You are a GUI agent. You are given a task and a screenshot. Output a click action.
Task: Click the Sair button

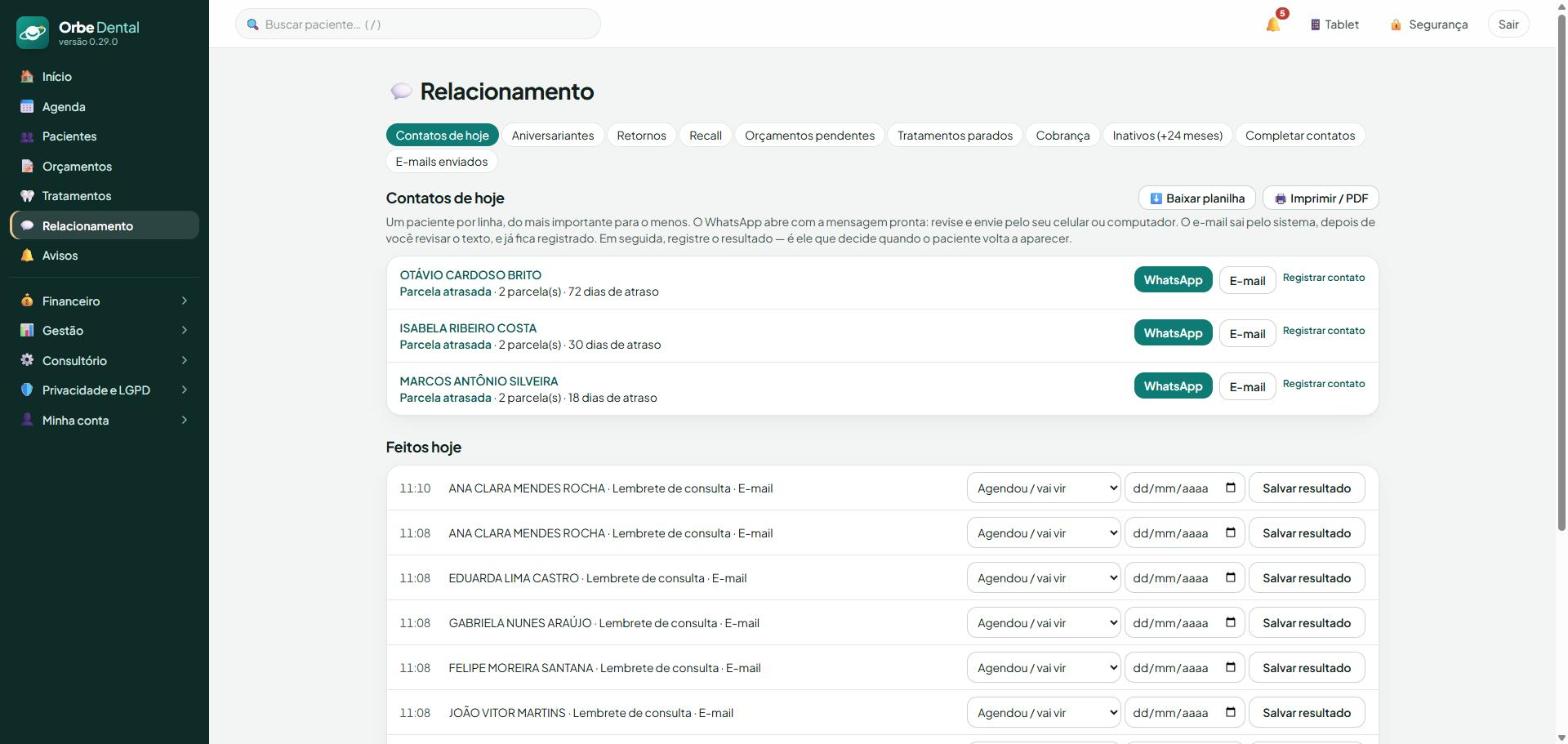coord(1508,24)
